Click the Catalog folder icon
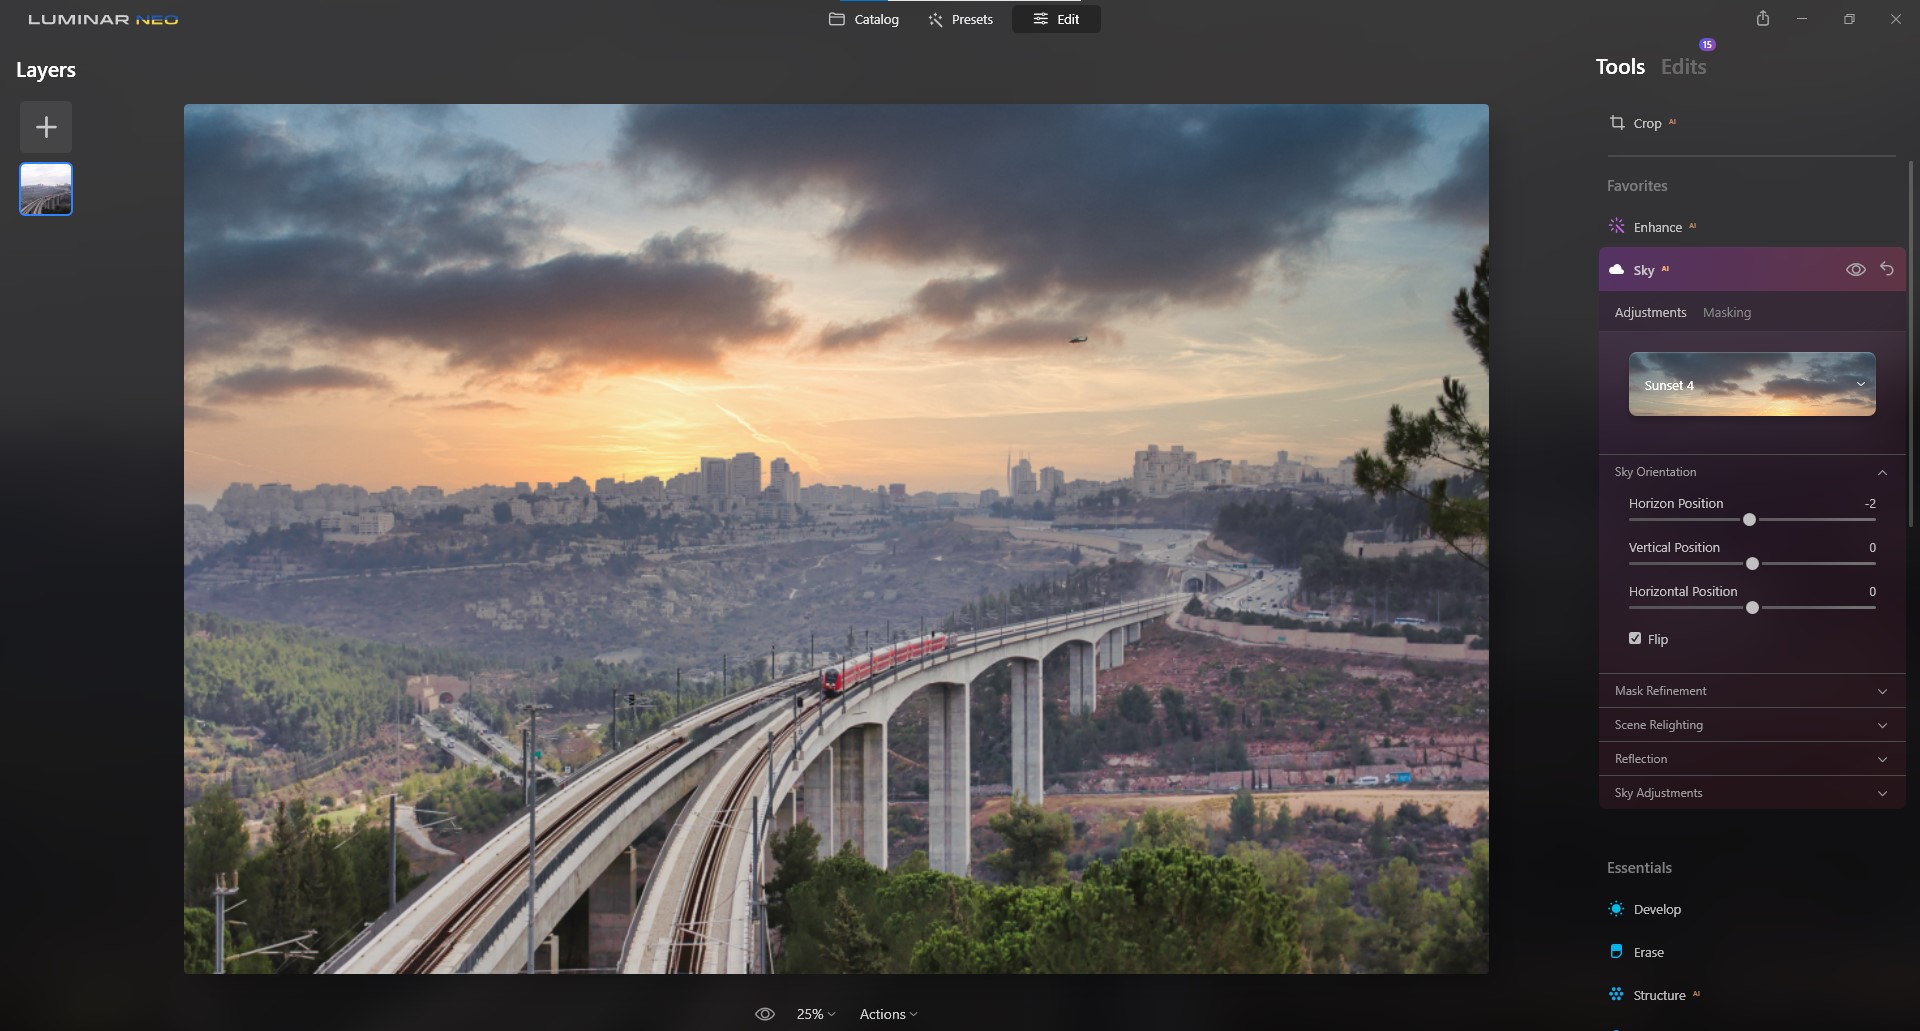The image size is (1920, 1031). [838, 19]
